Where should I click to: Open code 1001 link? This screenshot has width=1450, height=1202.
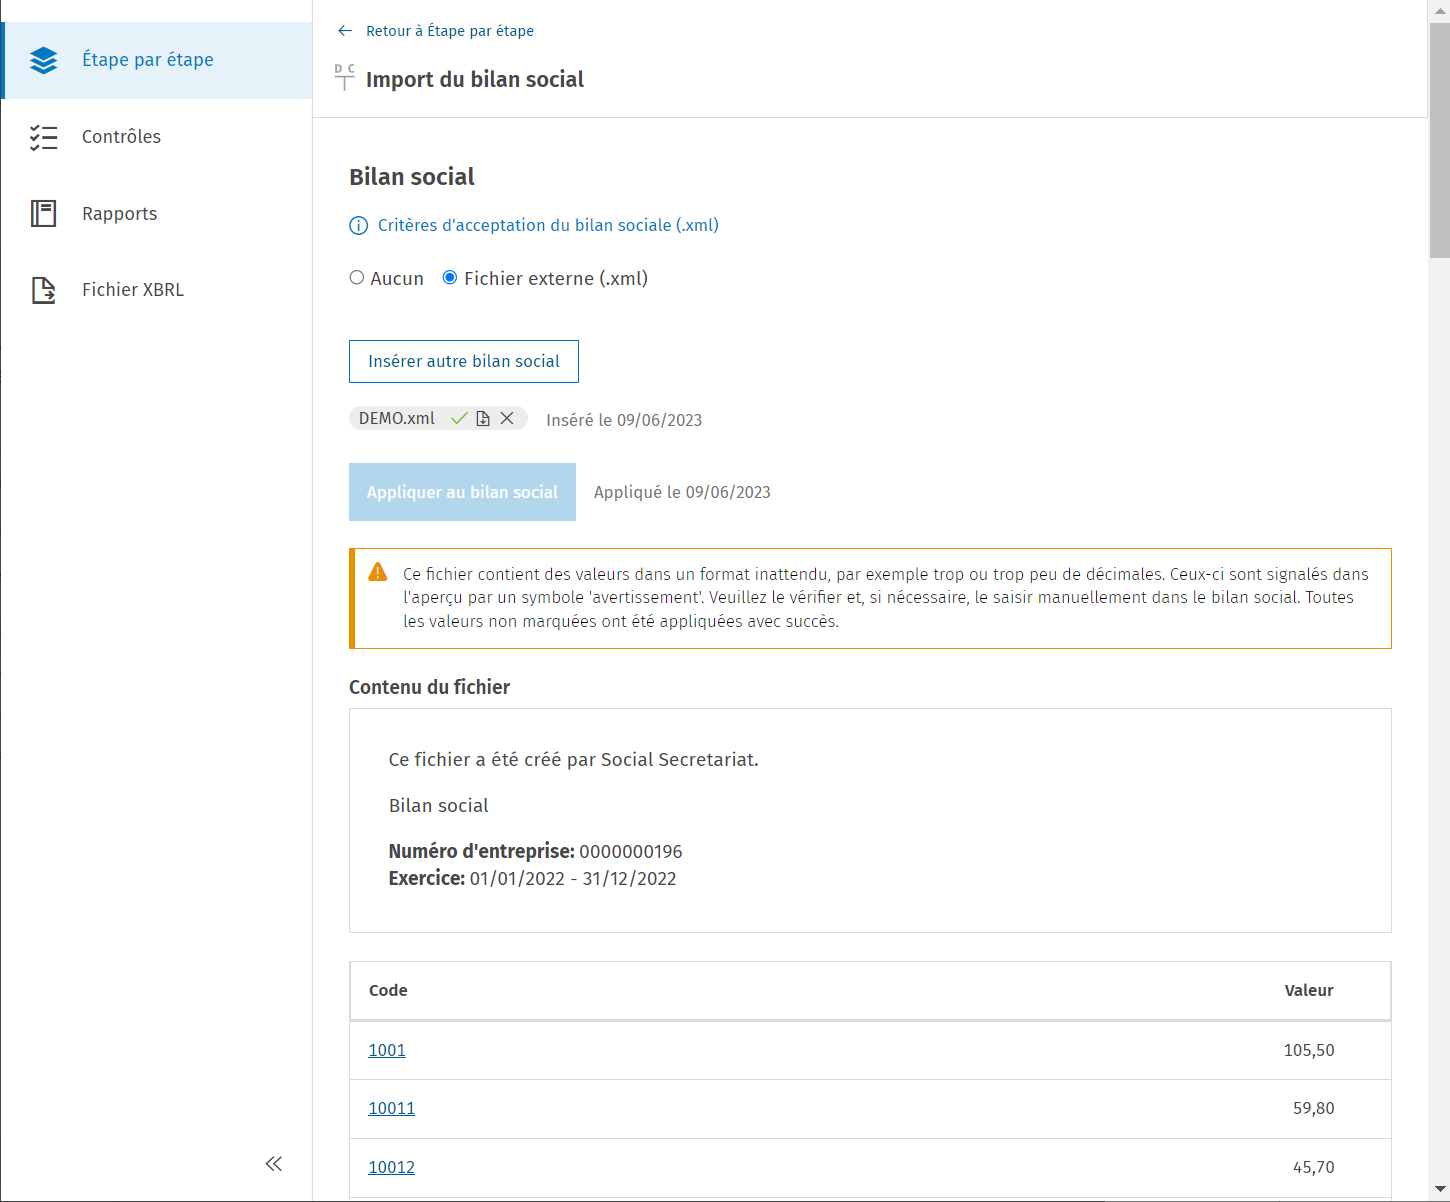[387, 1050]
